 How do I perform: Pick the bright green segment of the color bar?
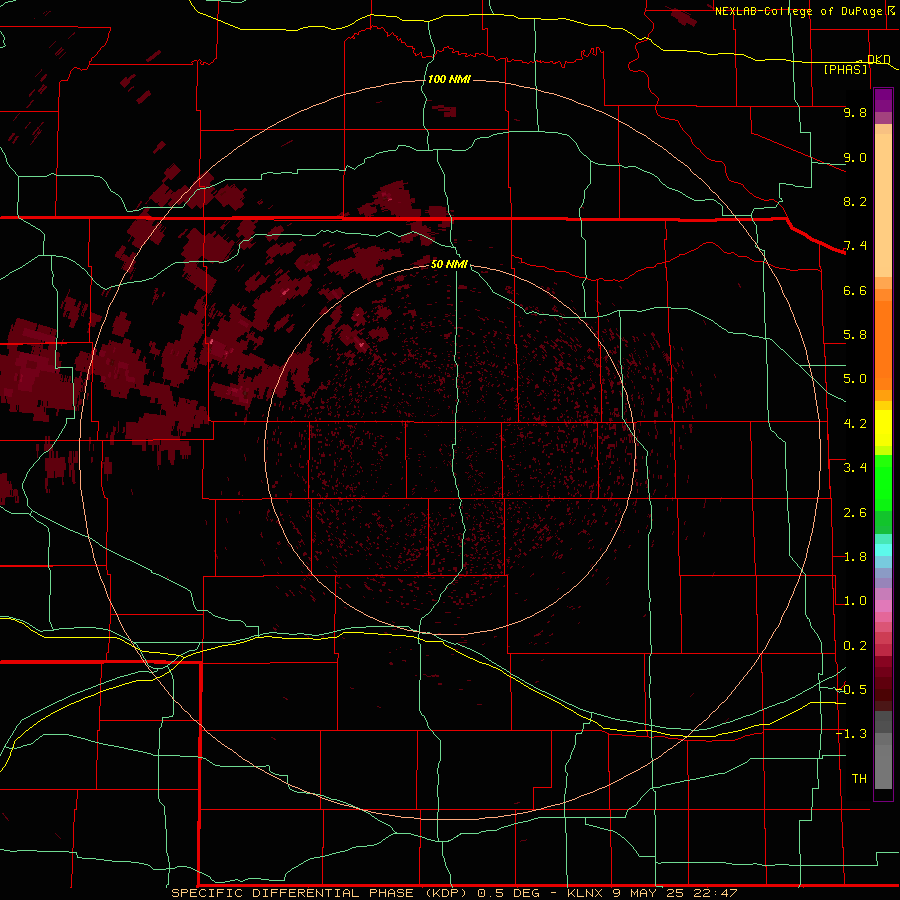tap(883, 483)
